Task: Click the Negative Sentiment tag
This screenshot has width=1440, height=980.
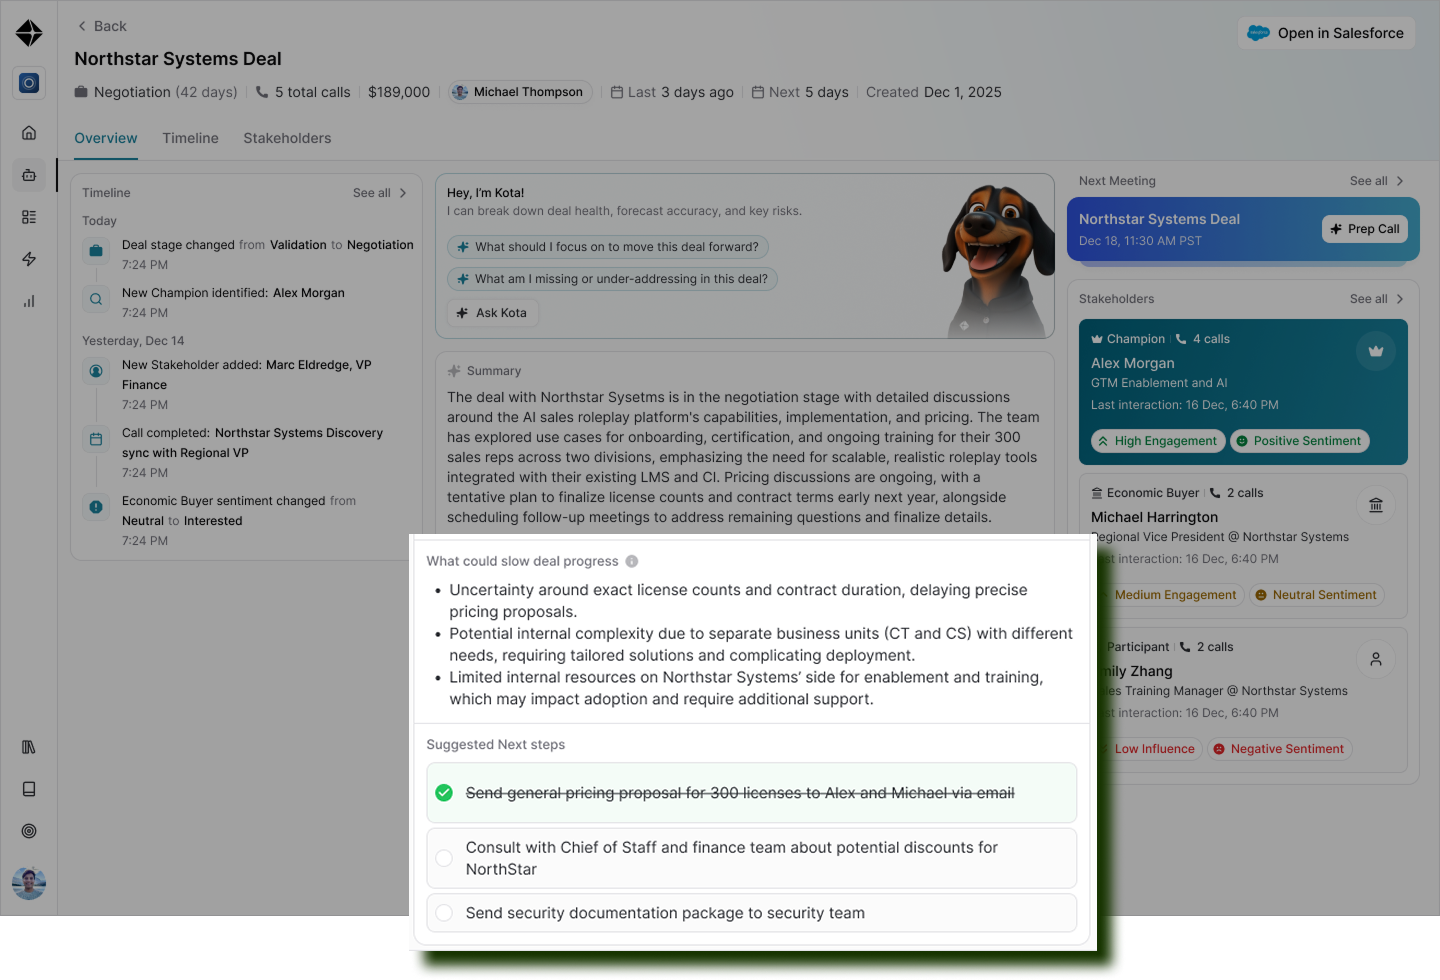Action: 1279,749
